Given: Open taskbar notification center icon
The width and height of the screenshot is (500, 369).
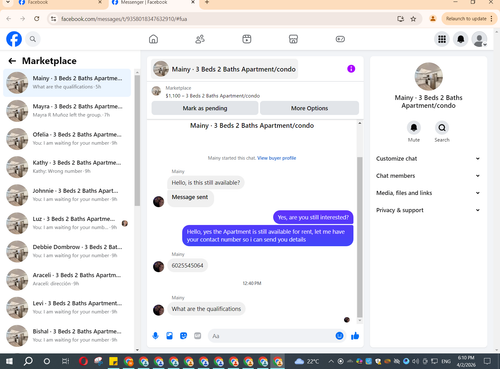Looking at the screenshot, I should (487, 361).
